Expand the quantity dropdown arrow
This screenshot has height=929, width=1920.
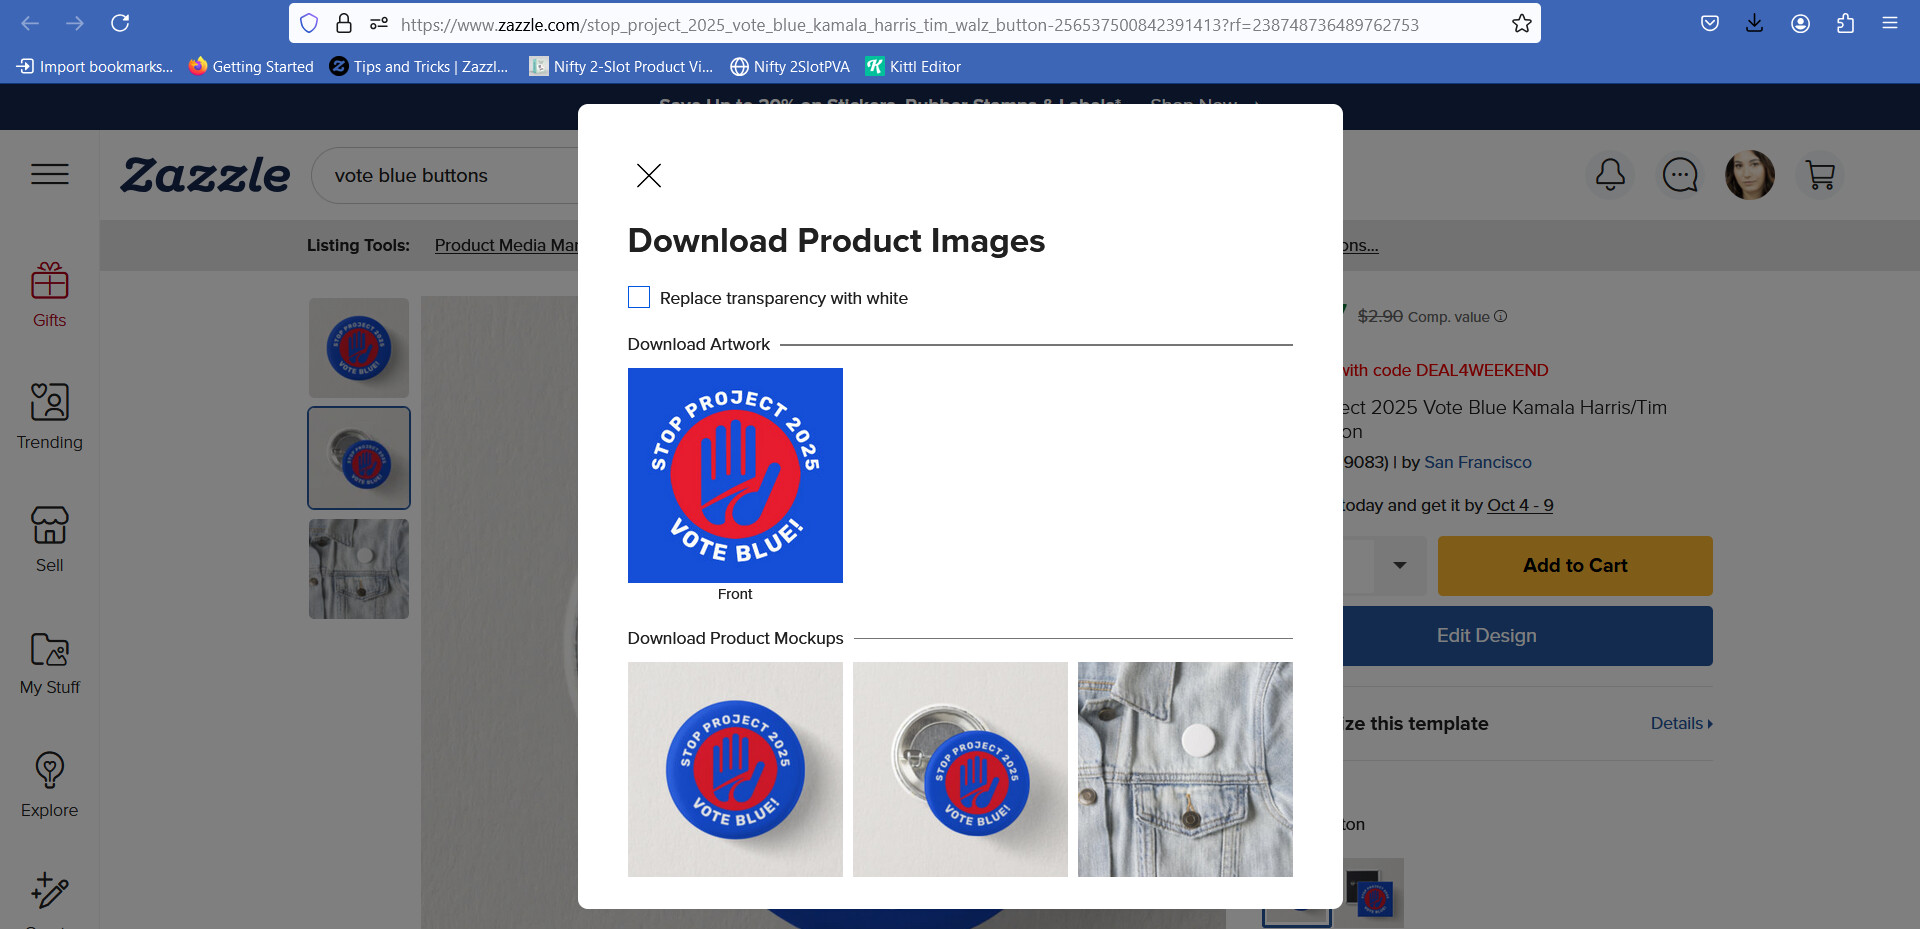(x=1400, y=565)
